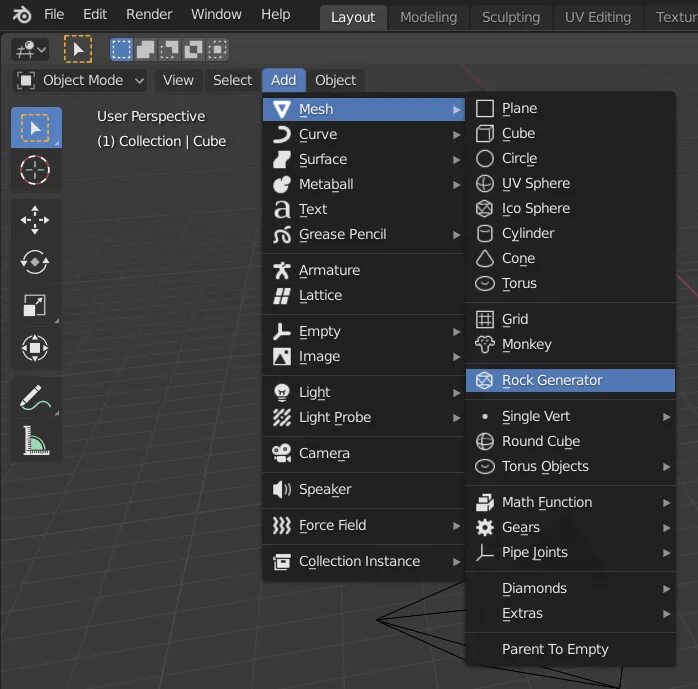Open the Object menu in viewport header

(x=335, y=81)
